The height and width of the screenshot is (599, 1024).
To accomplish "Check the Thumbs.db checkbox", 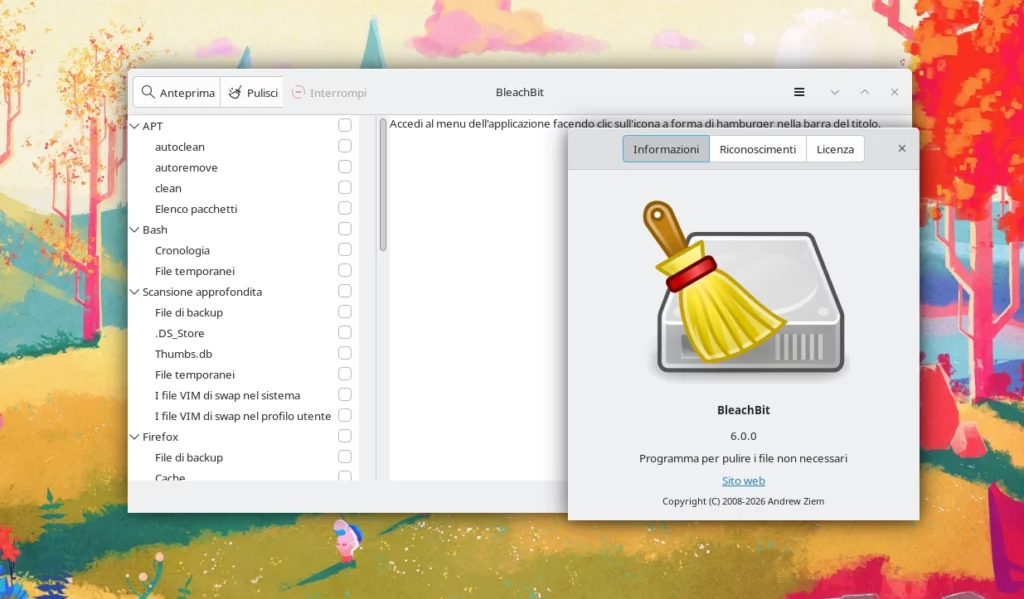I will click(345, 354).
